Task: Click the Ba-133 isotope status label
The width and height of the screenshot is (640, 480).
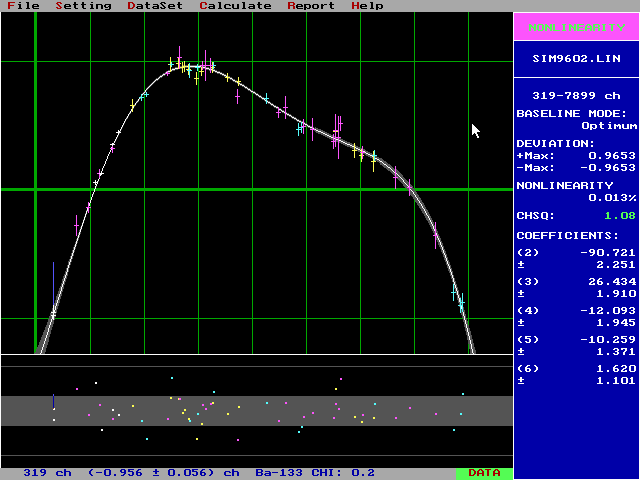Action: tap(279, 473)
